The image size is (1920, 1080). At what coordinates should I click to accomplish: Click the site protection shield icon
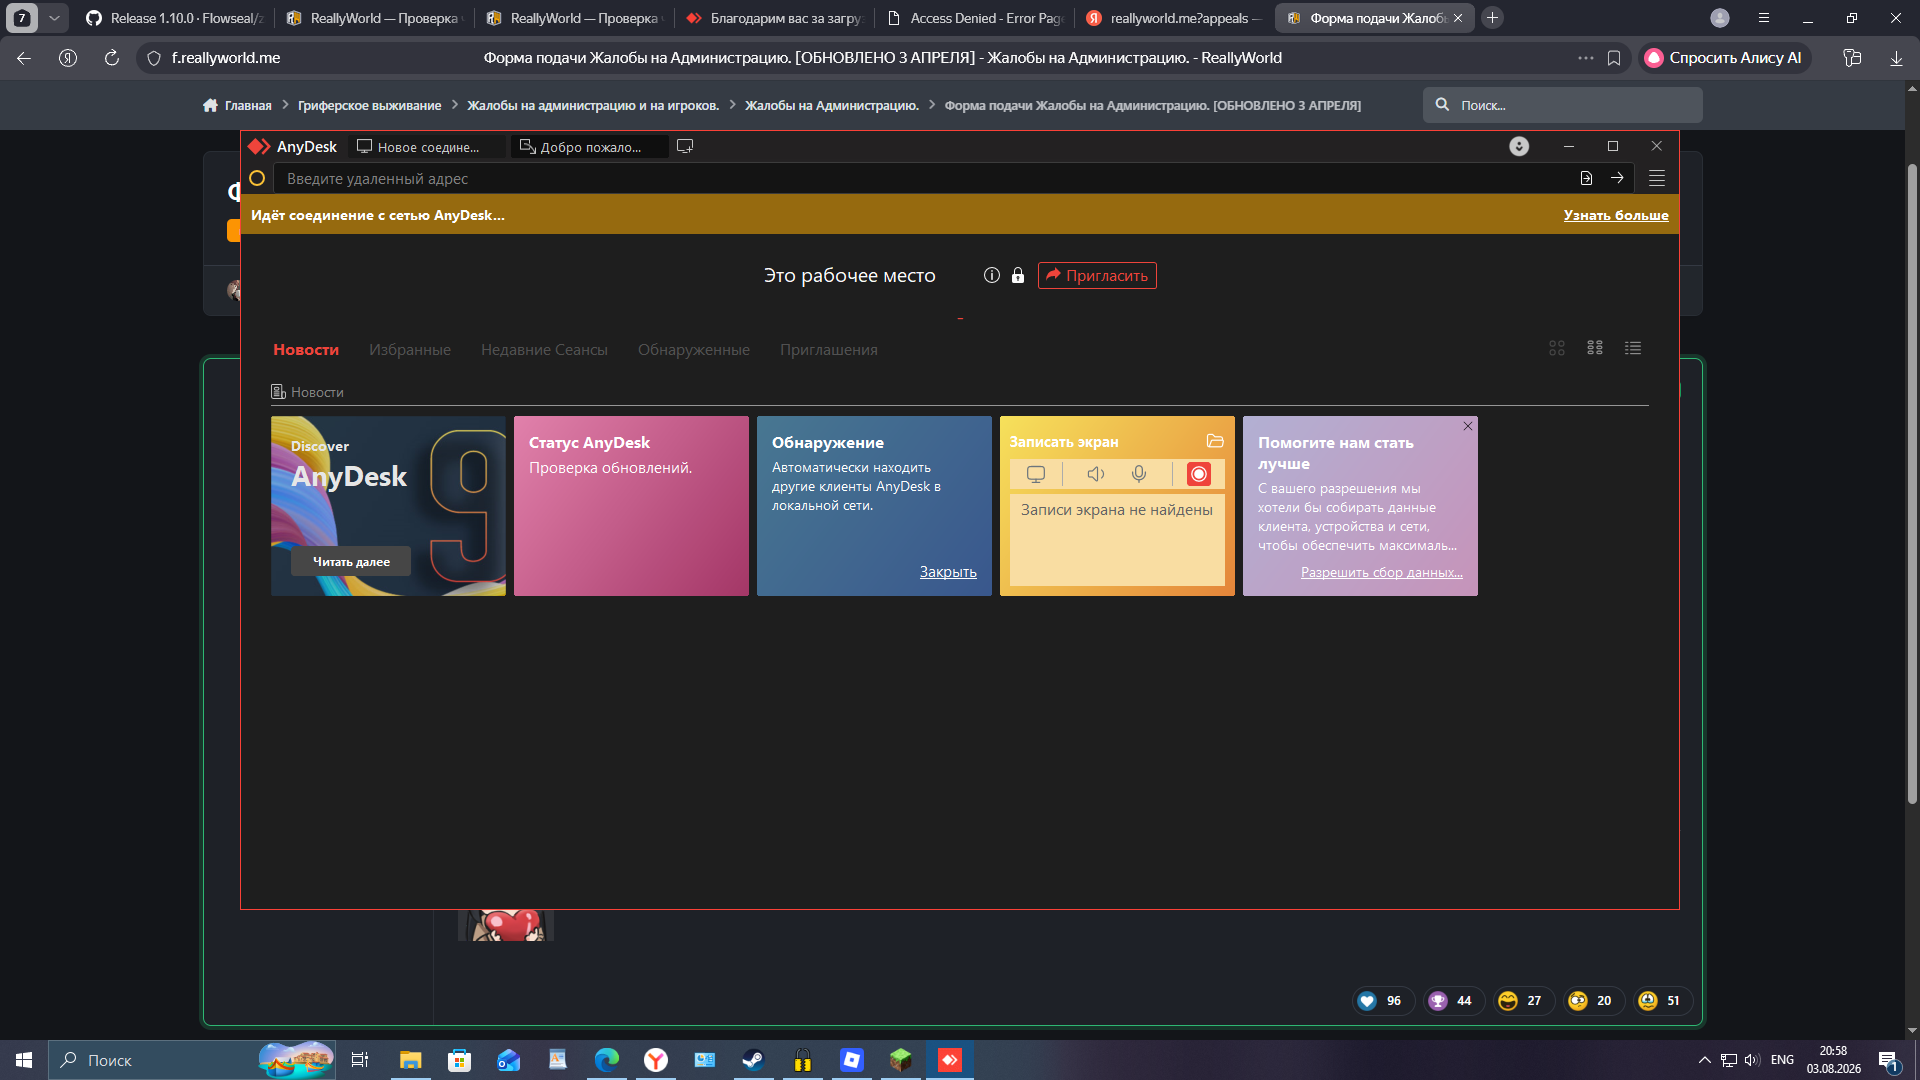(154, 58)
